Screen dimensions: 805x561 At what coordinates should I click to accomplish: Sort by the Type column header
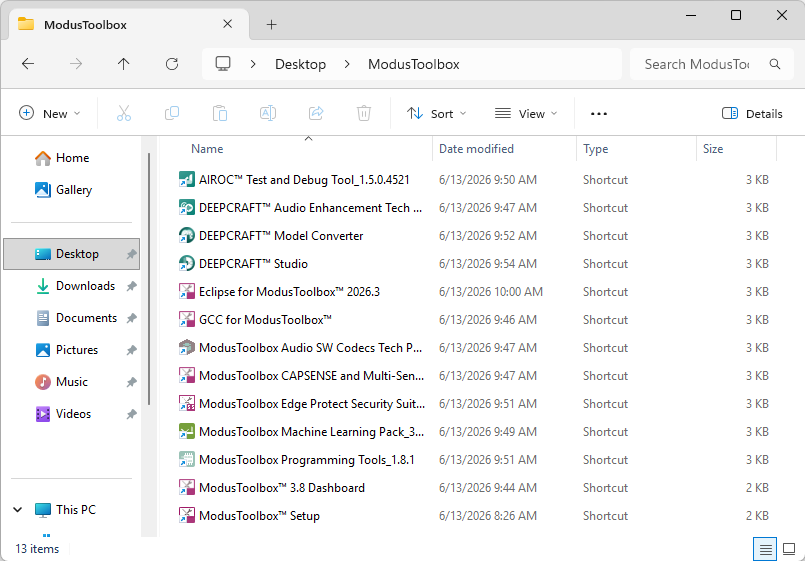[596, 149]
